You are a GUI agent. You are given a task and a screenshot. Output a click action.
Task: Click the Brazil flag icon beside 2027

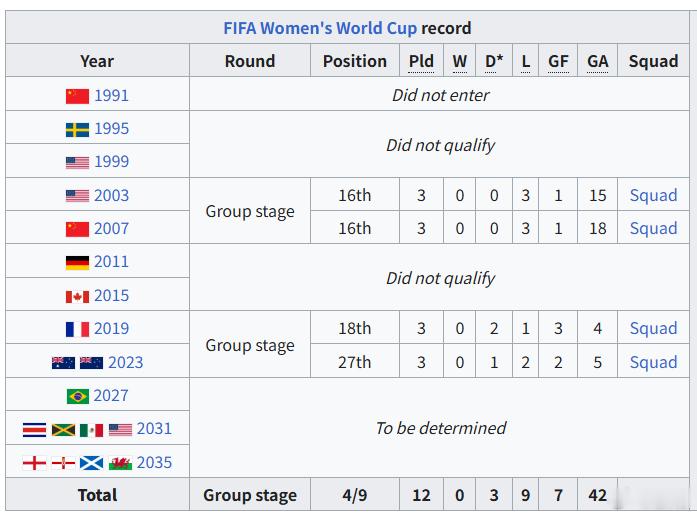(x=78, y=396)
